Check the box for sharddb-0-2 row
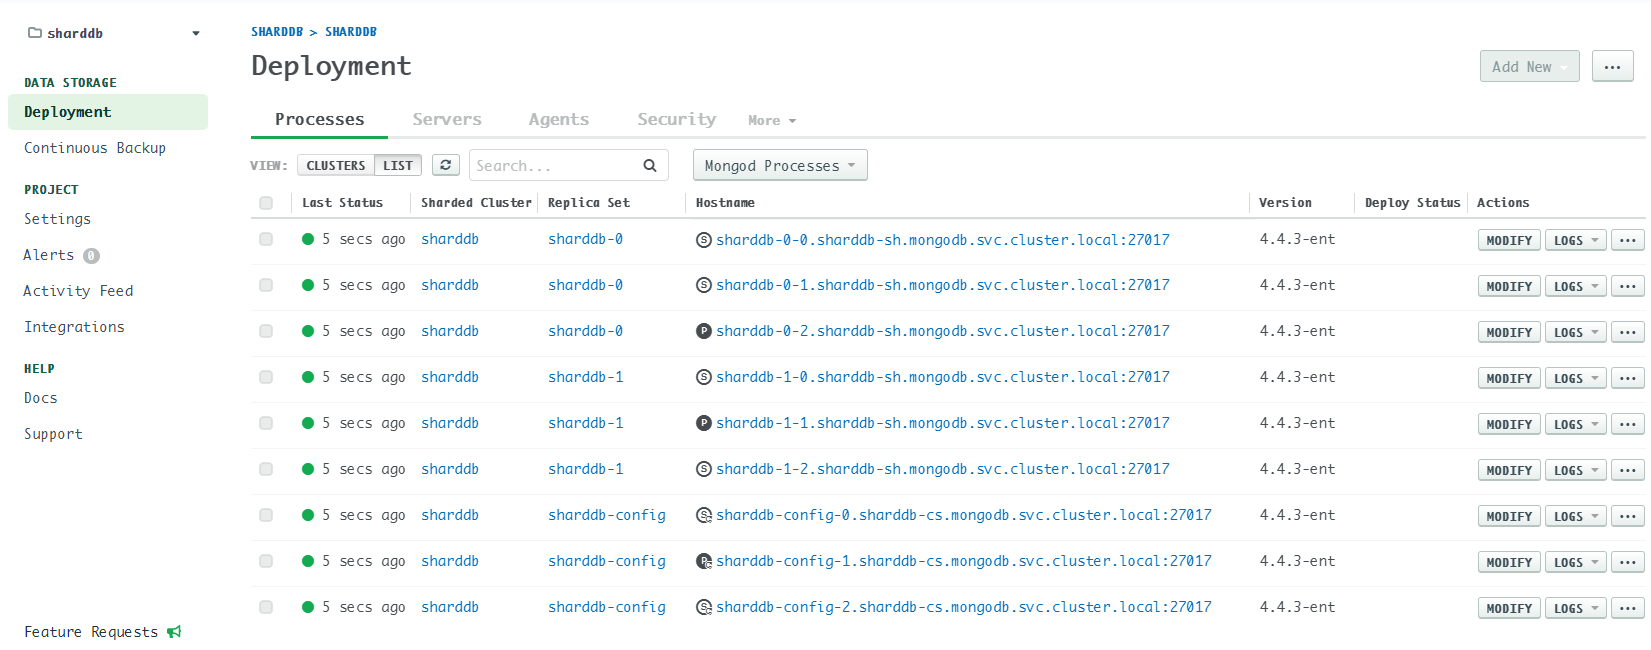This screenshot has height=650, width=1651. (266, 331)
